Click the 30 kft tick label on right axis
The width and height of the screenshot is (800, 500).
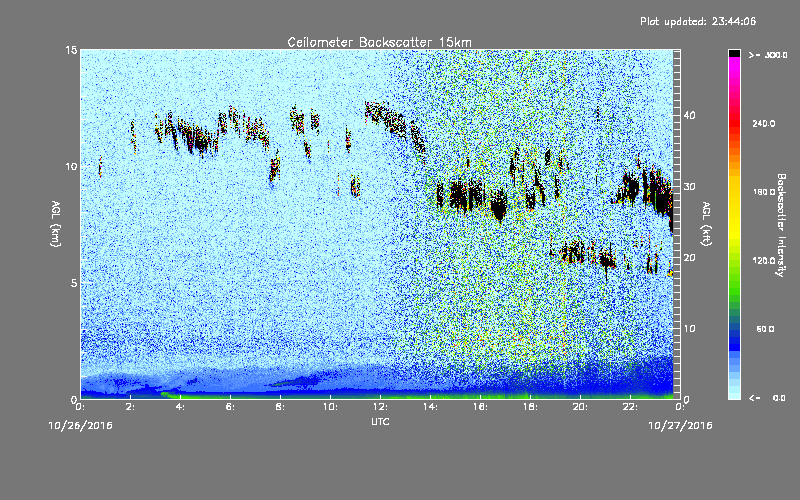690,186
